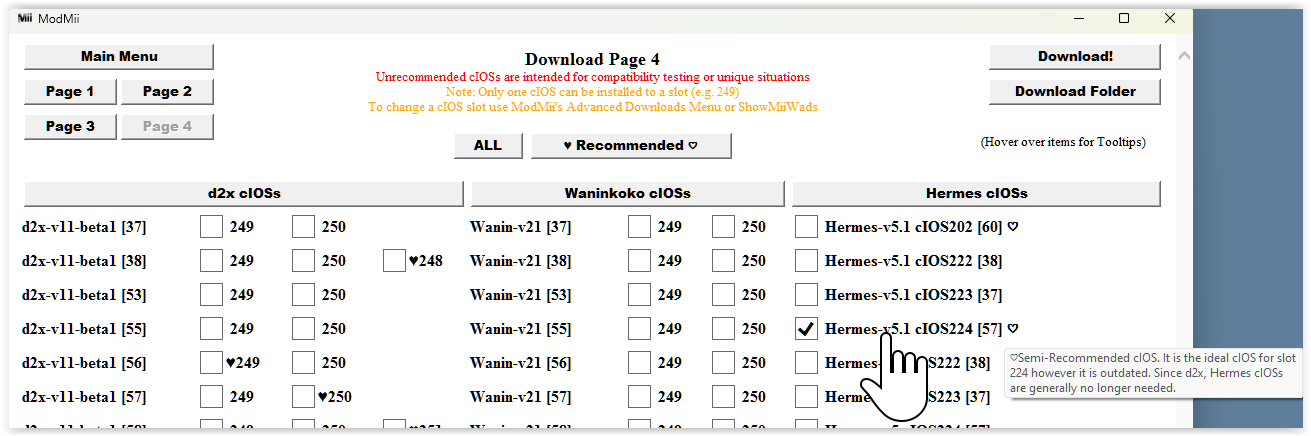Screen dimensions: 1311x436
Task: Check slot 250 for Wanin-v21 [37]
Action: [x=723, y=227]
